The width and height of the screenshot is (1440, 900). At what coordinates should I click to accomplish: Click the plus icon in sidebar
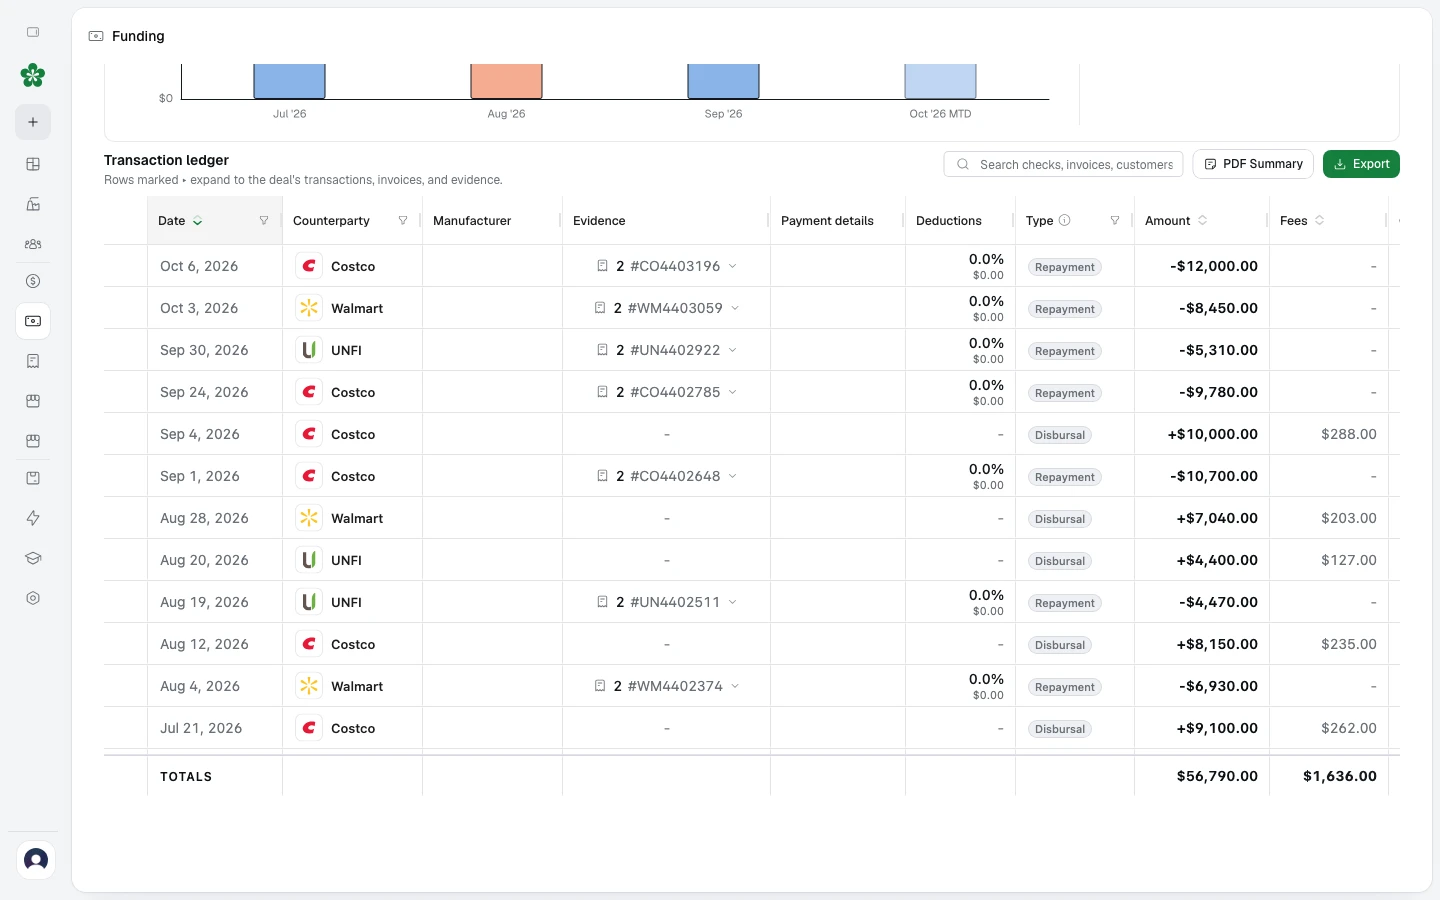pos(33,122)
